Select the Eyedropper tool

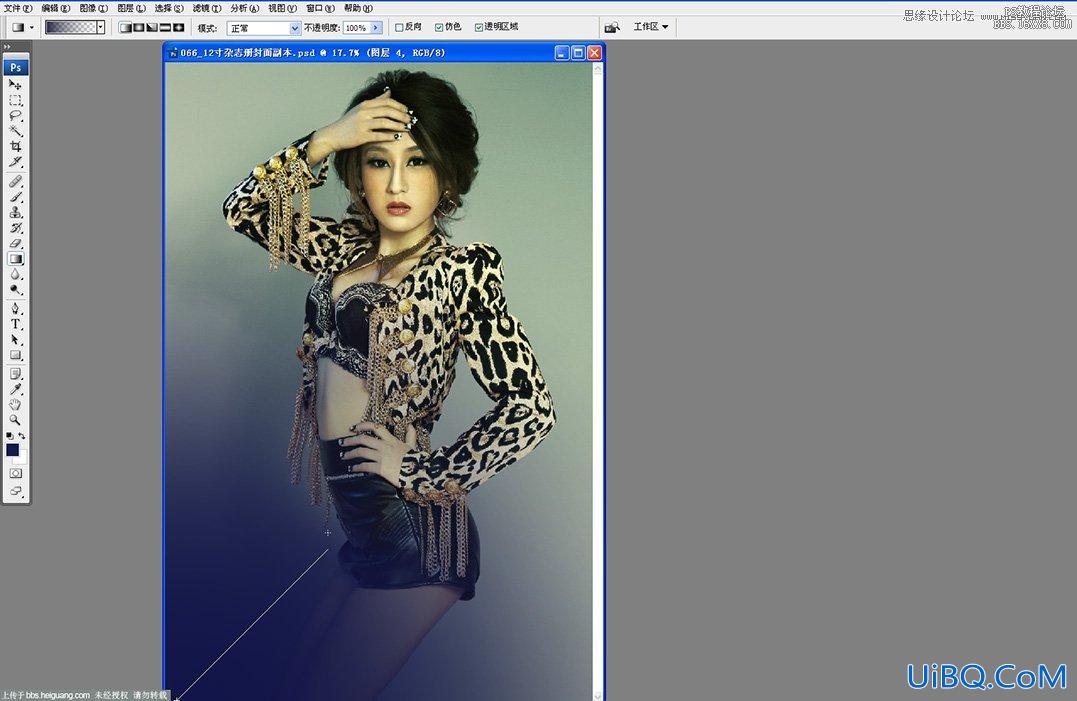pyautogui.click(x=15, y=389)
